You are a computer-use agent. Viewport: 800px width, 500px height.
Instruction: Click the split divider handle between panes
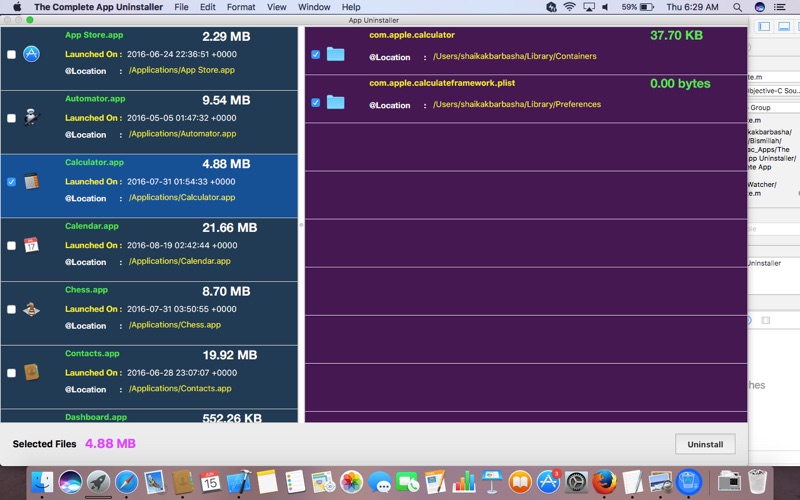tap(301, 224)
